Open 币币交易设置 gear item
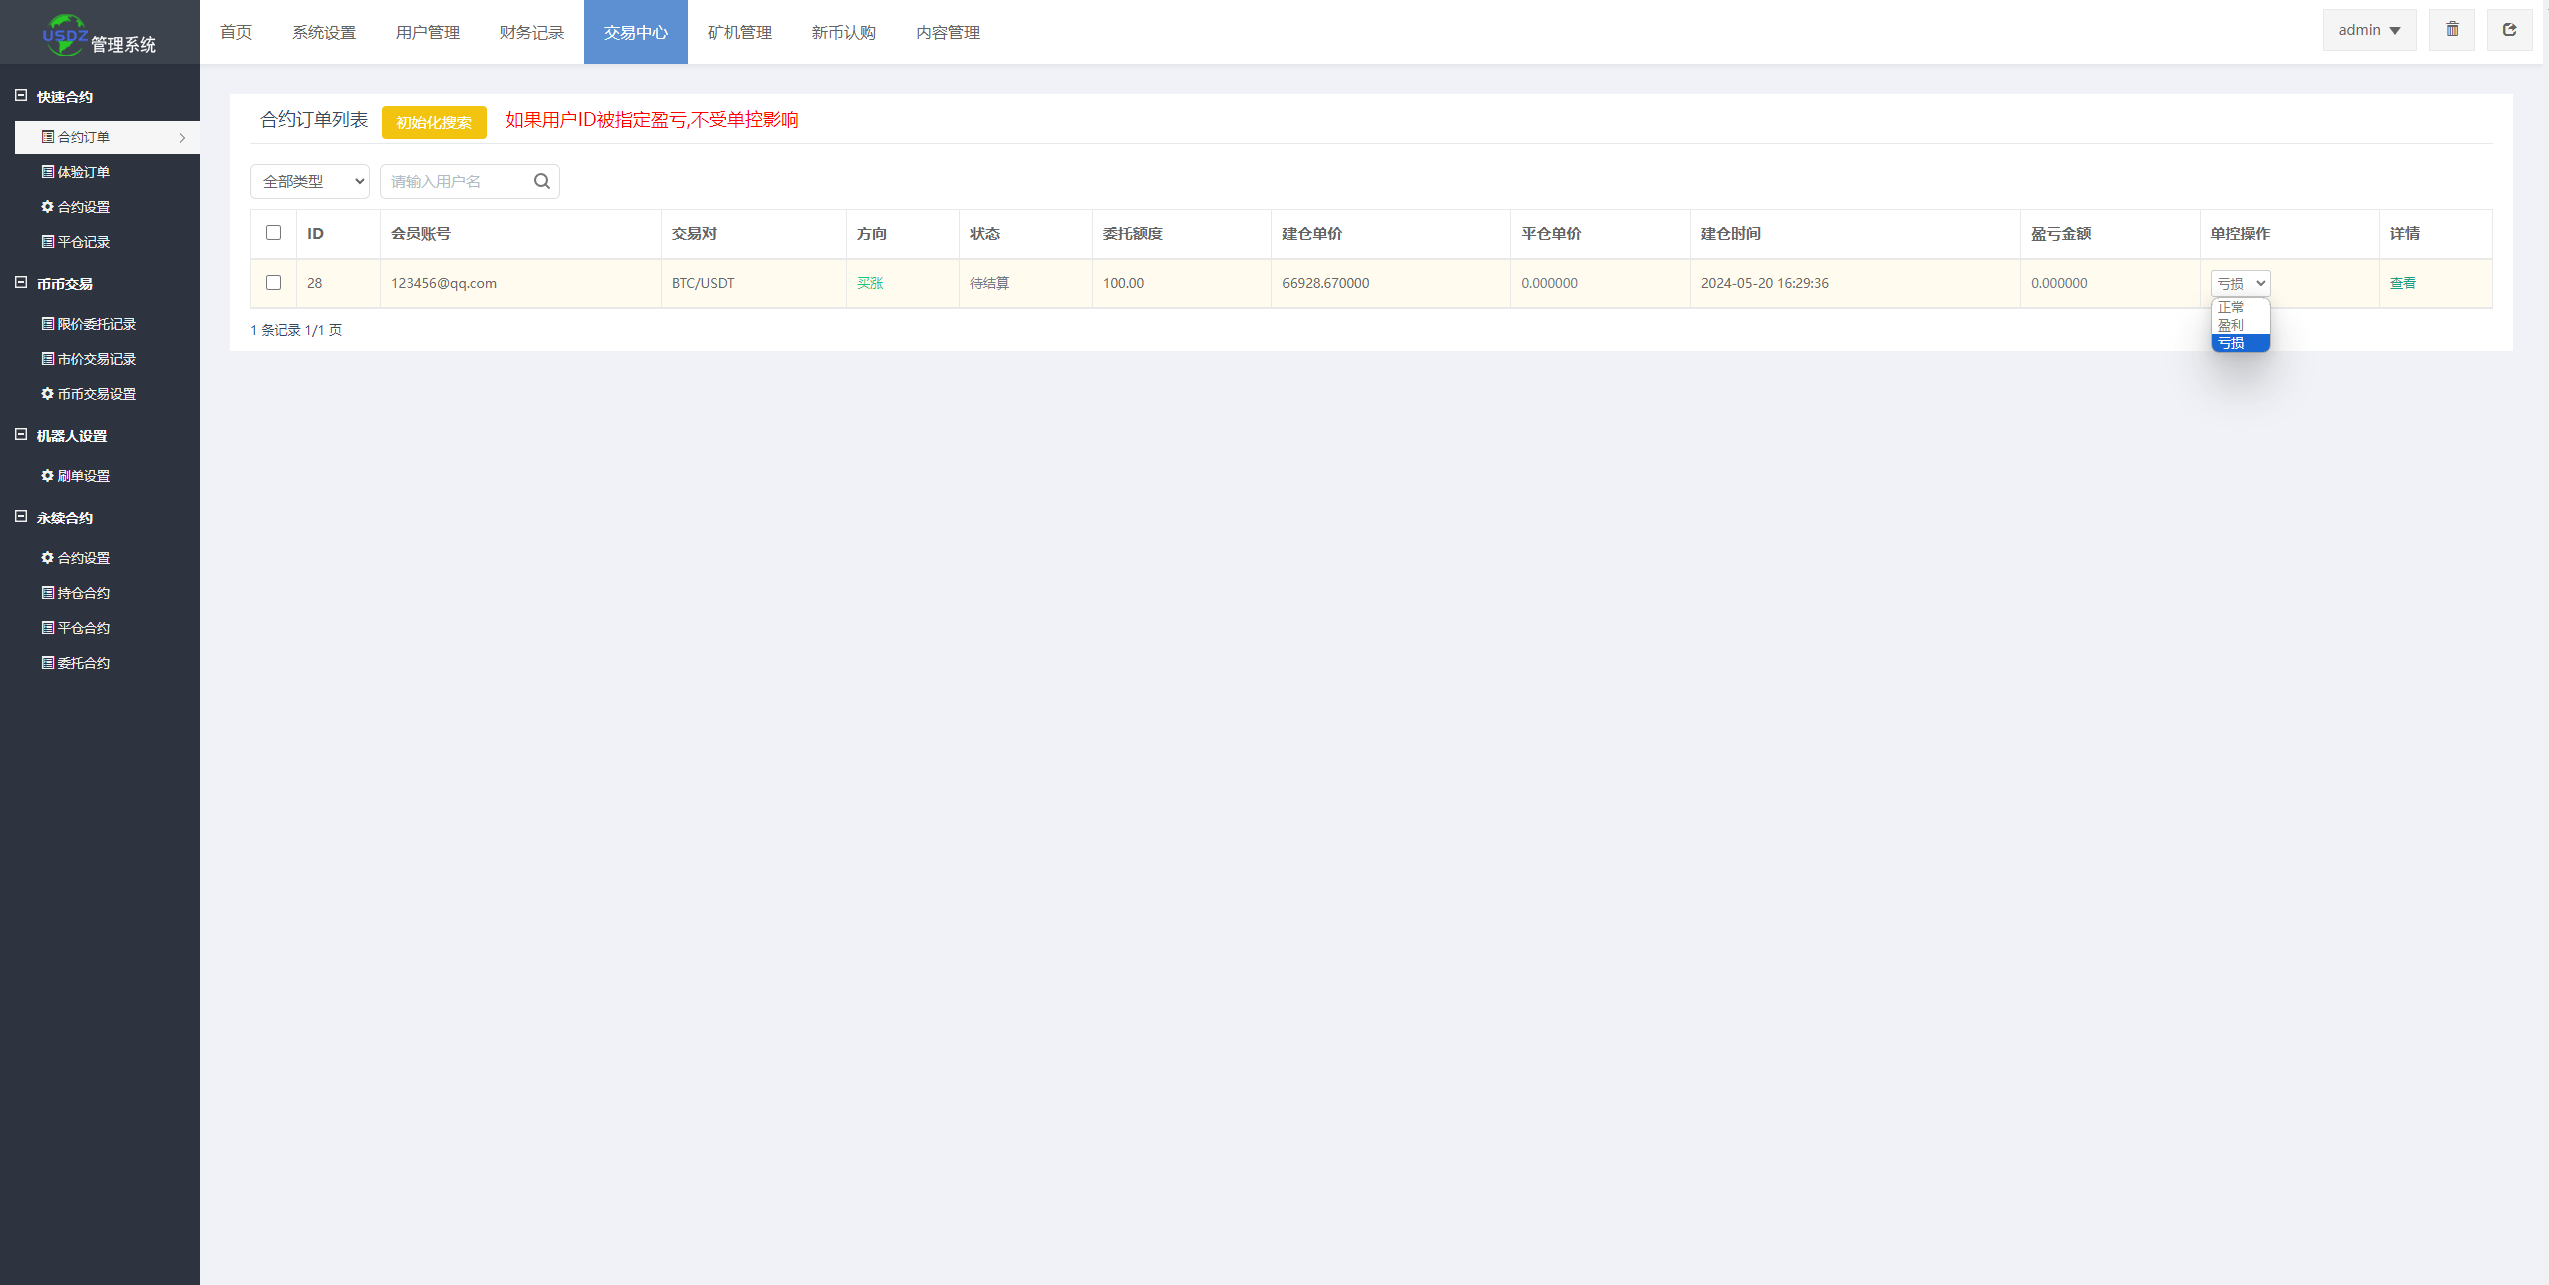Screen dimensions: 2549x1285 96,394
